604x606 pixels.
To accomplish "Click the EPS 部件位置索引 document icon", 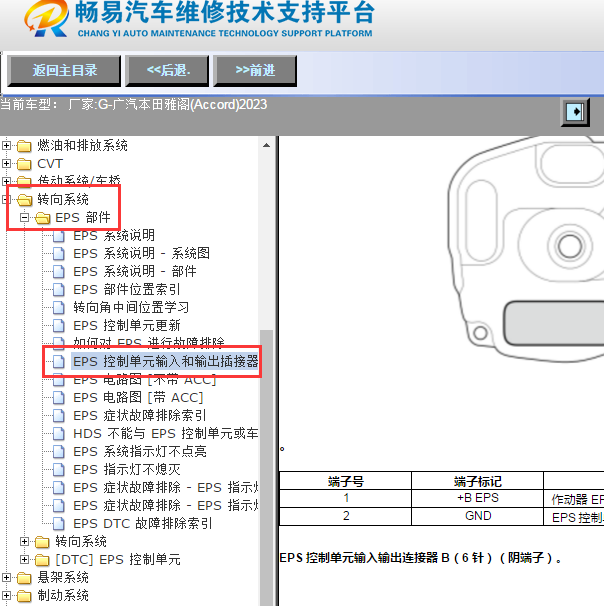I will click(x=59, y=289).
